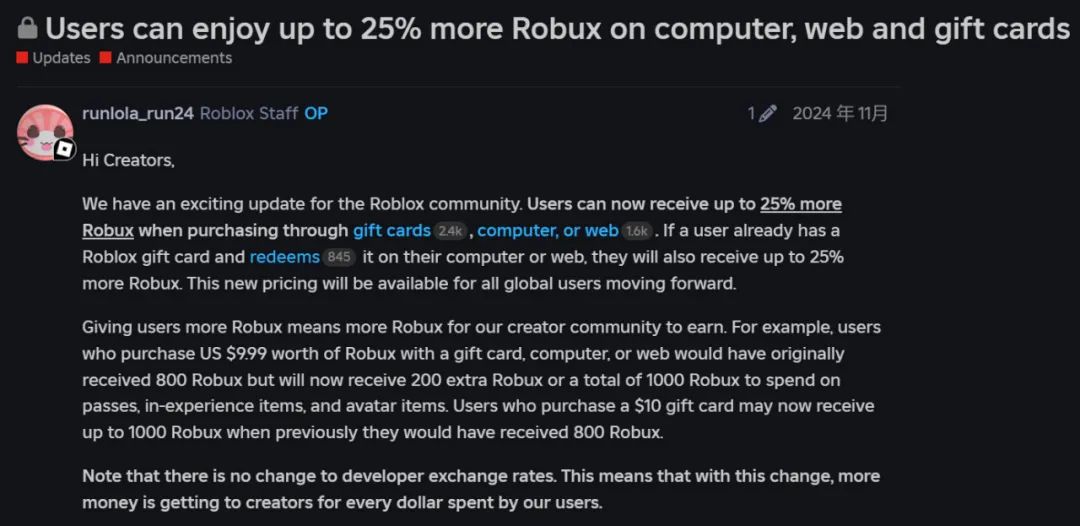Click the locked topic padlock icon
The width and height of the screenshot is (1080, 526).
pos(28,29)
